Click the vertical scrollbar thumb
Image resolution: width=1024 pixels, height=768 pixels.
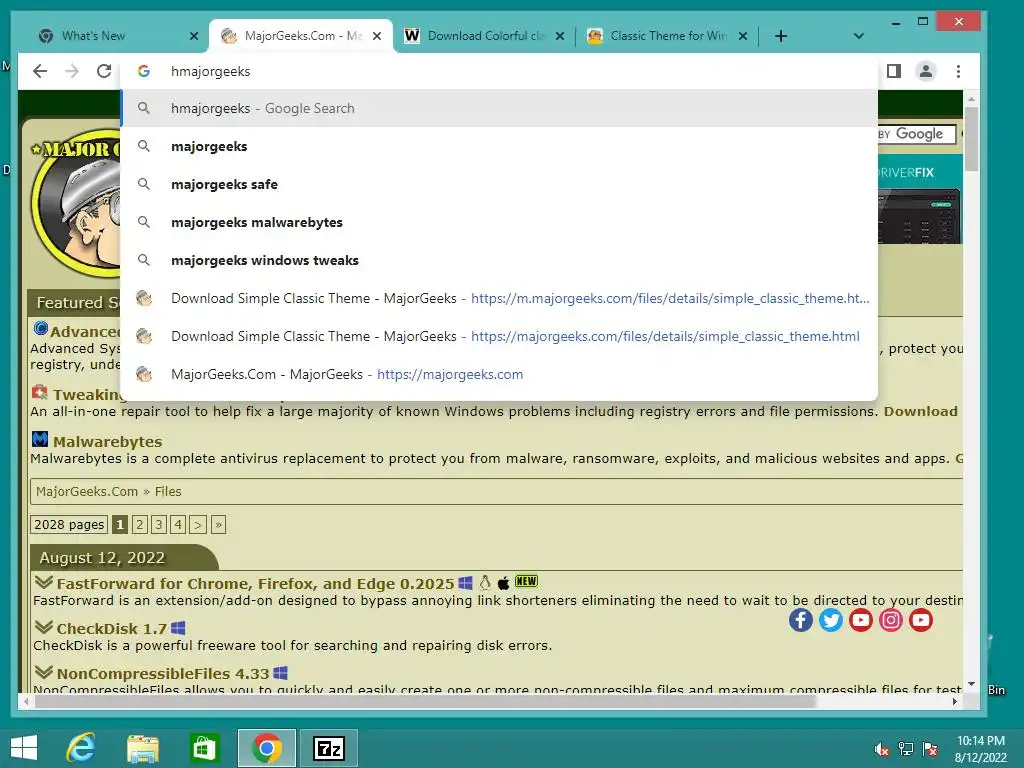point(971,139)
